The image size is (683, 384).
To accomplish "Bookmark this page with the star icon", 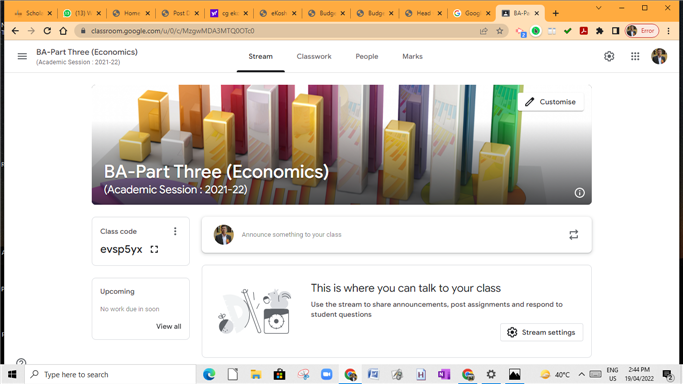I will click(x=500, y=31).
